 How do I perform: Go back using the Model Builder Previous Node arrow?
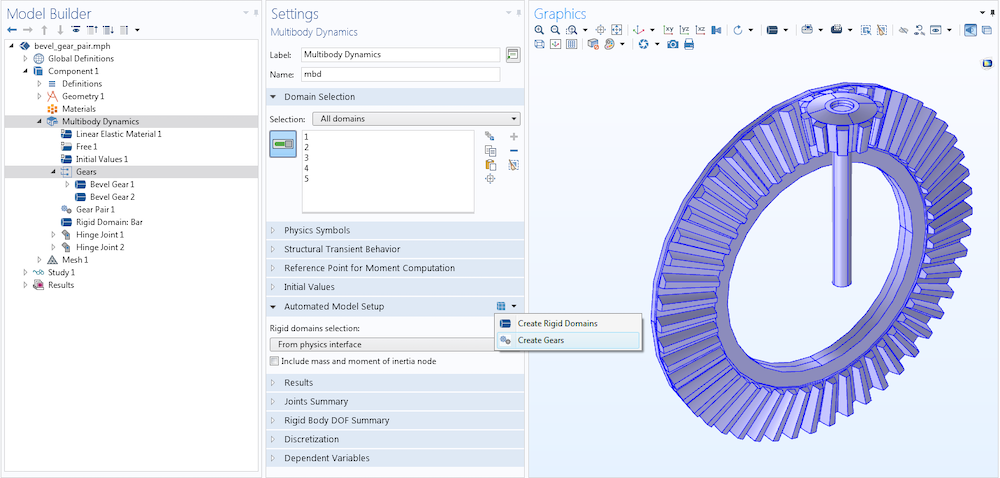[x=11, y=30]
